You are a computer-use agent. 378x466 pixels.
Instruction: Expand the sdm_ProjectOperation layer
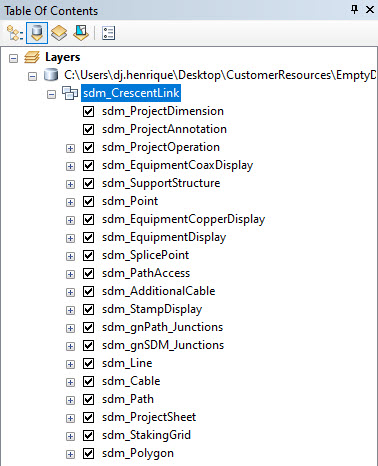click(70, 148)
